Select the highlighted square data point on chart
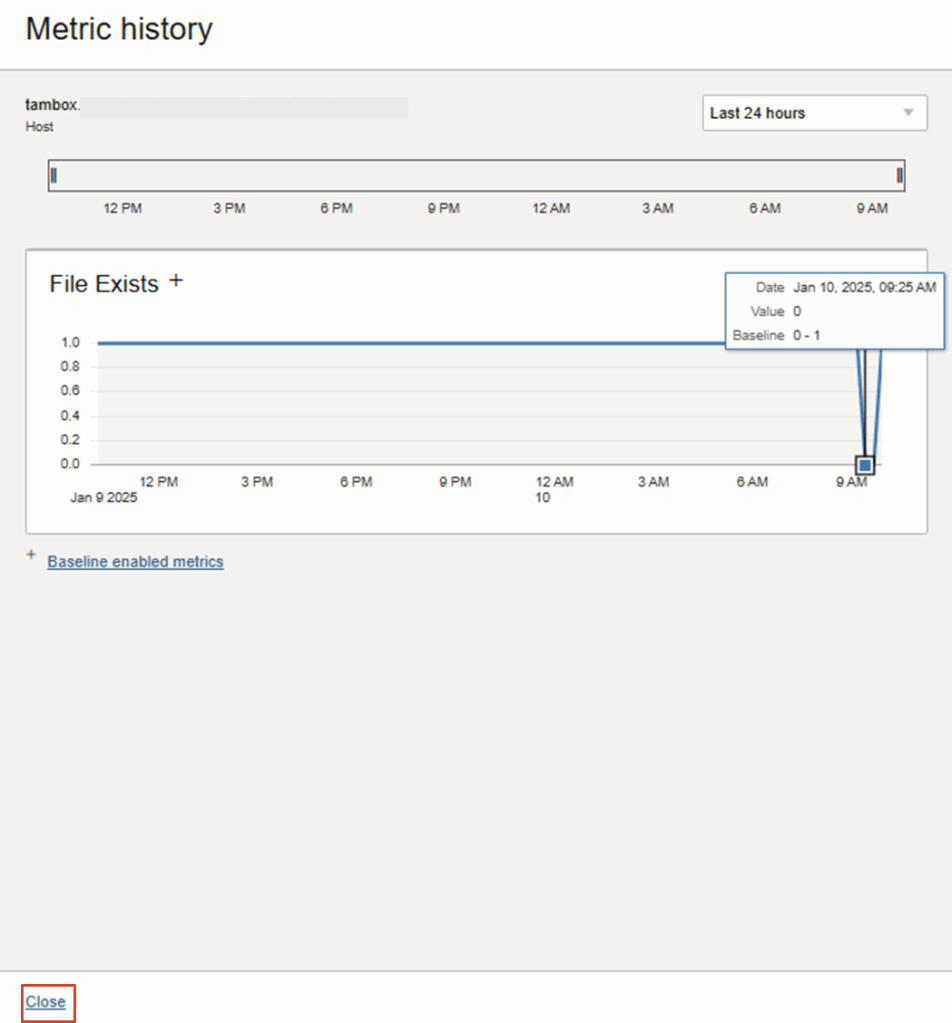This screenshot has height=1023, width=952. (865, 465)
